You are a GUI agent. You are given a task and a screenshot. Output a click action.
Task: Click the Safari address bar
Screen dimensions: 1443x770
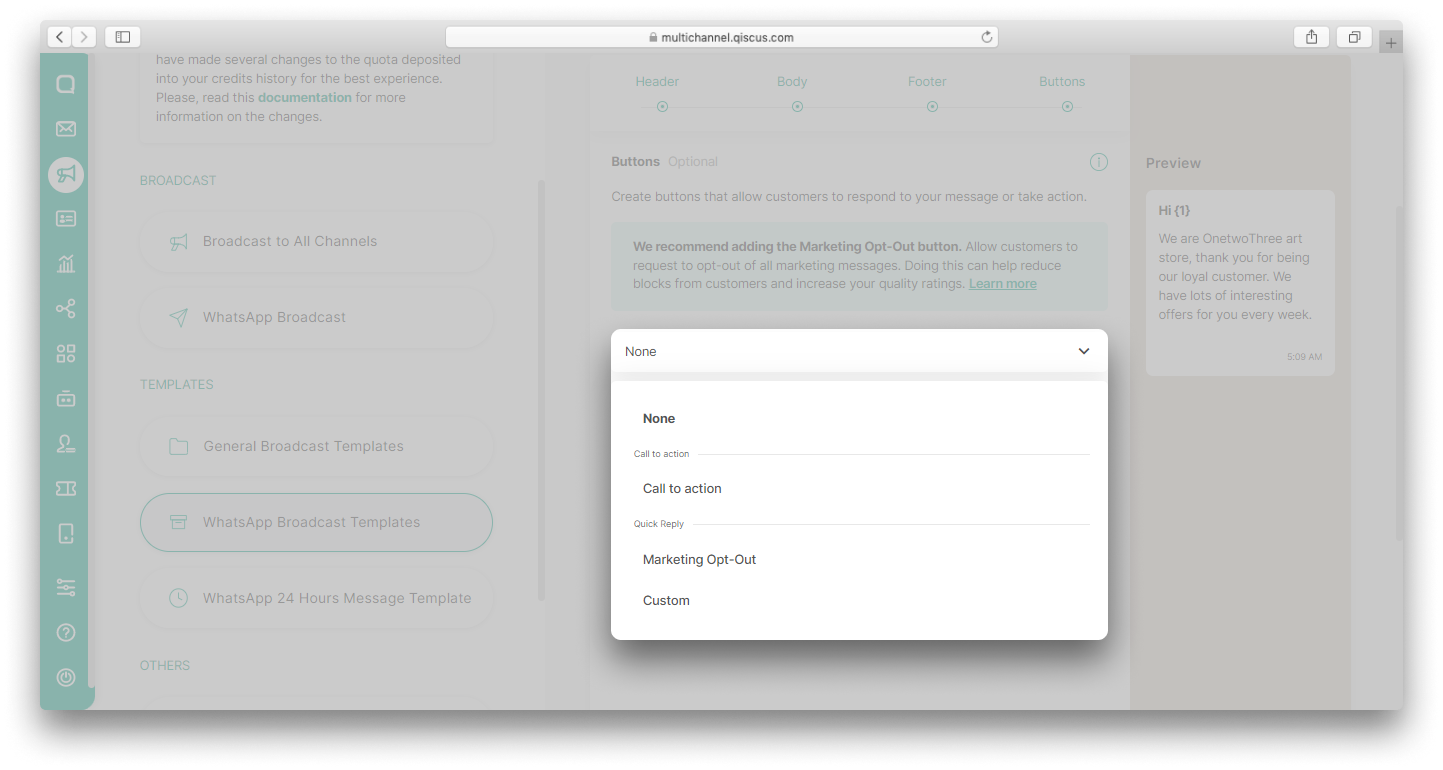[x=721, y=37]
